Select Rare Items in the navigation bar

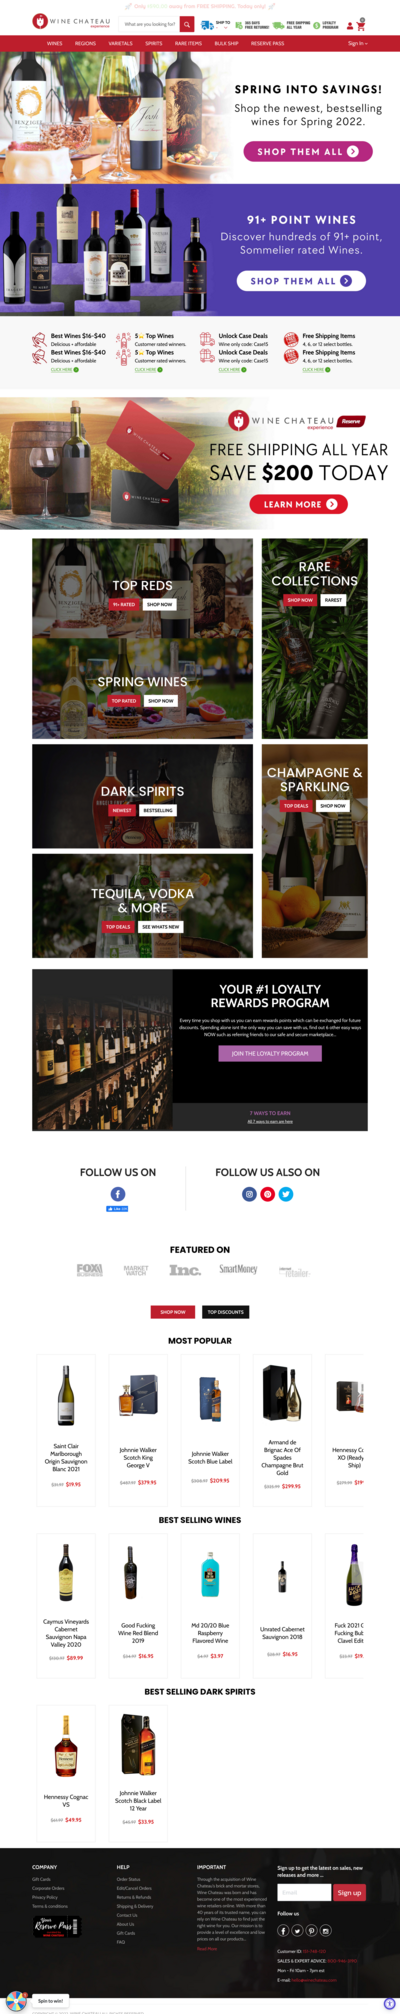(x=188, y=44)
